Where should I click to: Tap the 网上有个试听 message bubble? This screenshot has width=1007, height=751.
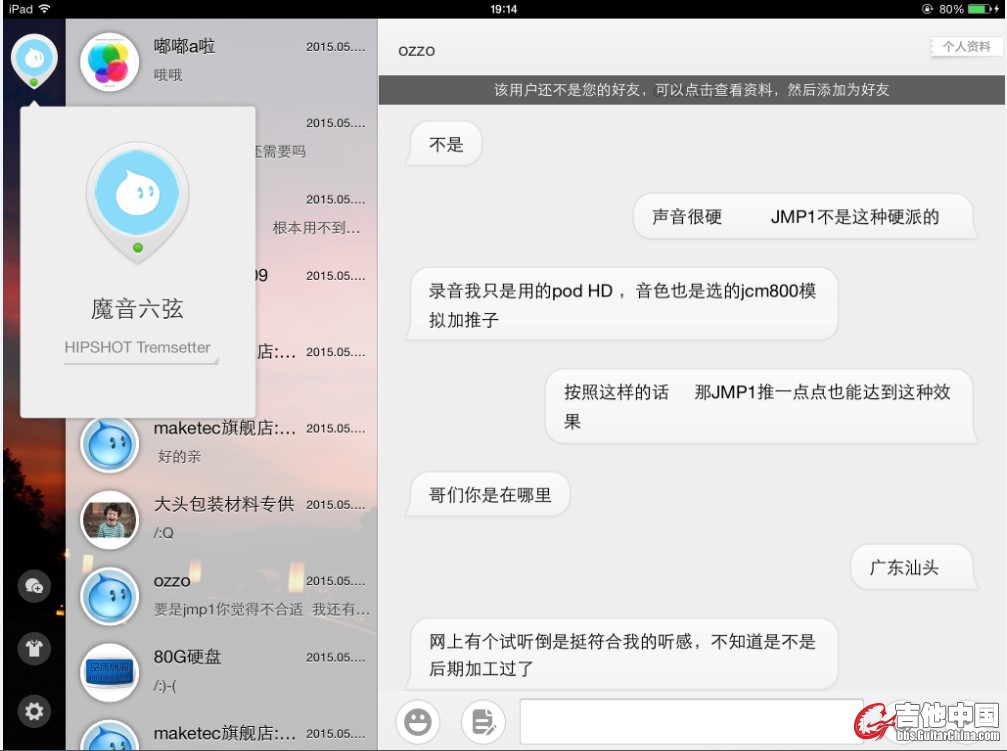click(622, 655)
